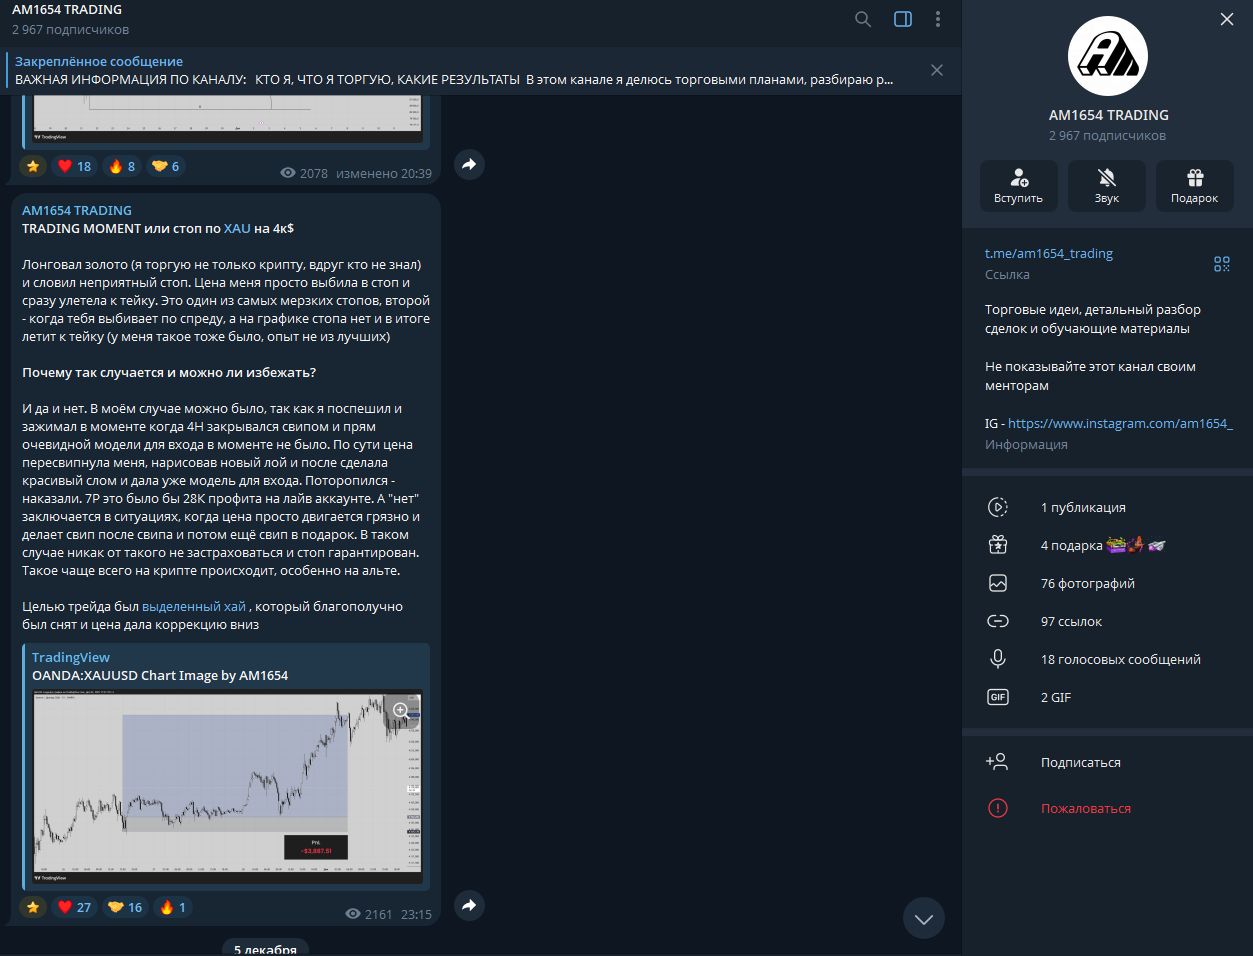1253x956 pixels.
Task: Send a gift via Подарок button
Action: point(1194,185)
